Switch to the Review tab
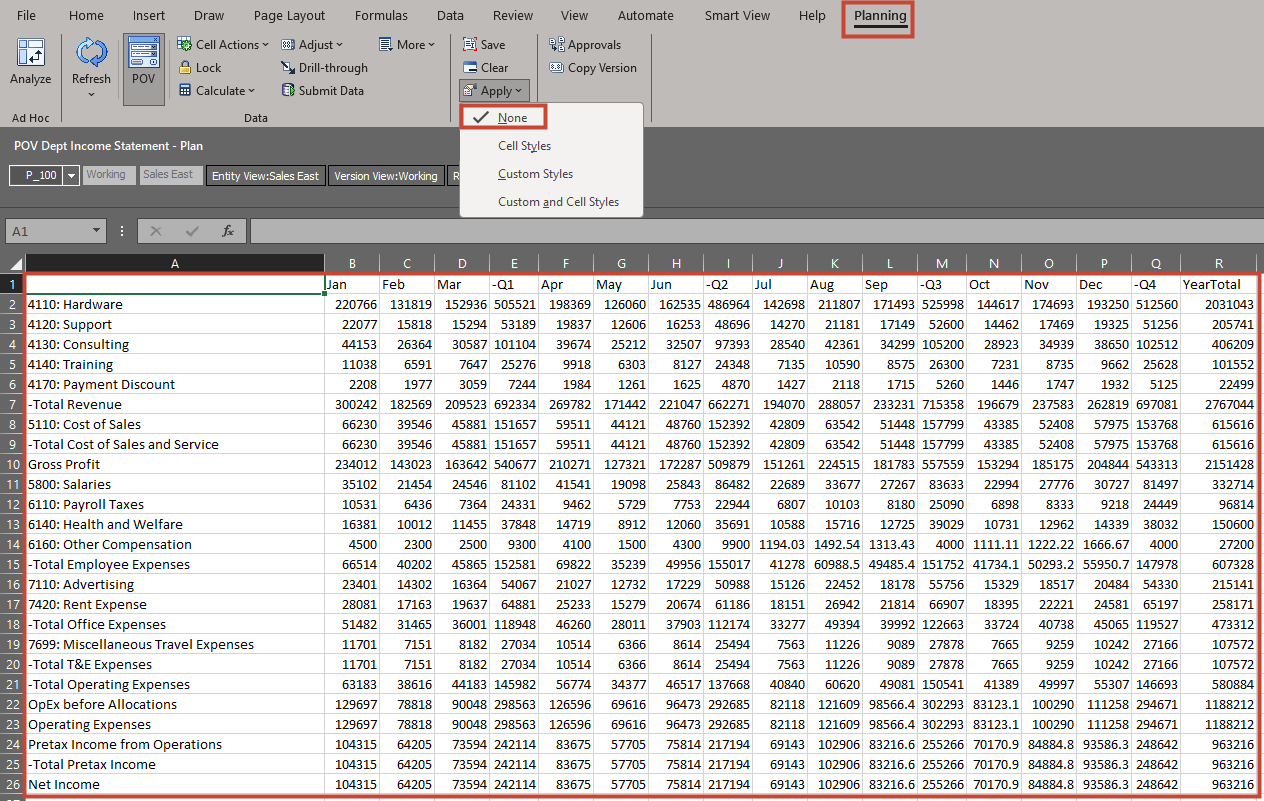 [x=513, y=16]
